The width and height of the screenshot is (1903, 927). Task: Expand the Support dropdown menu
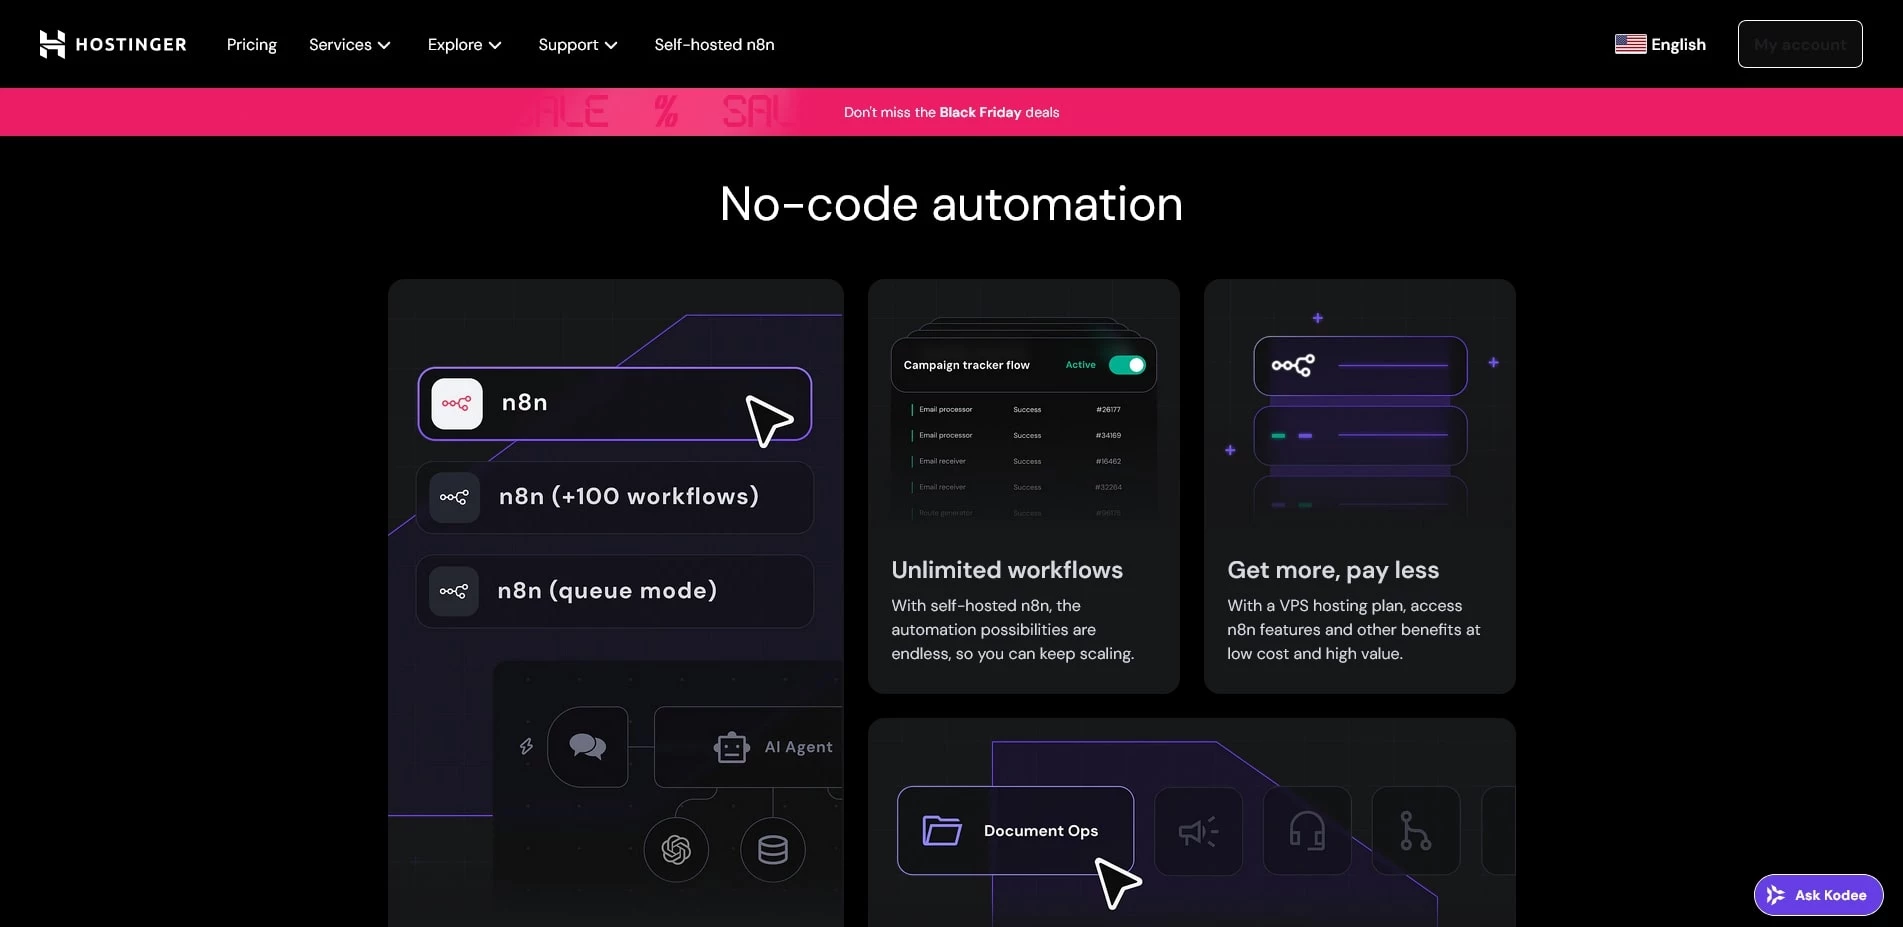577,44
